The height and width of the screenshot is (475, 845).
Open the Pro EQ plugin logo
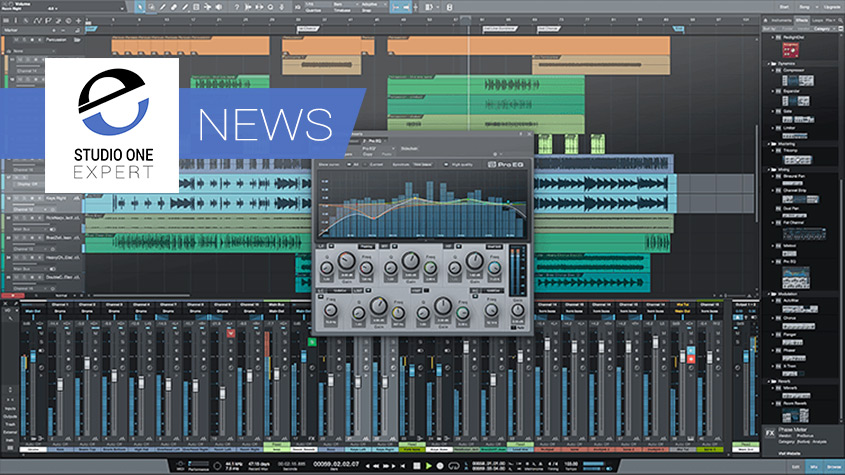point(505,164)
